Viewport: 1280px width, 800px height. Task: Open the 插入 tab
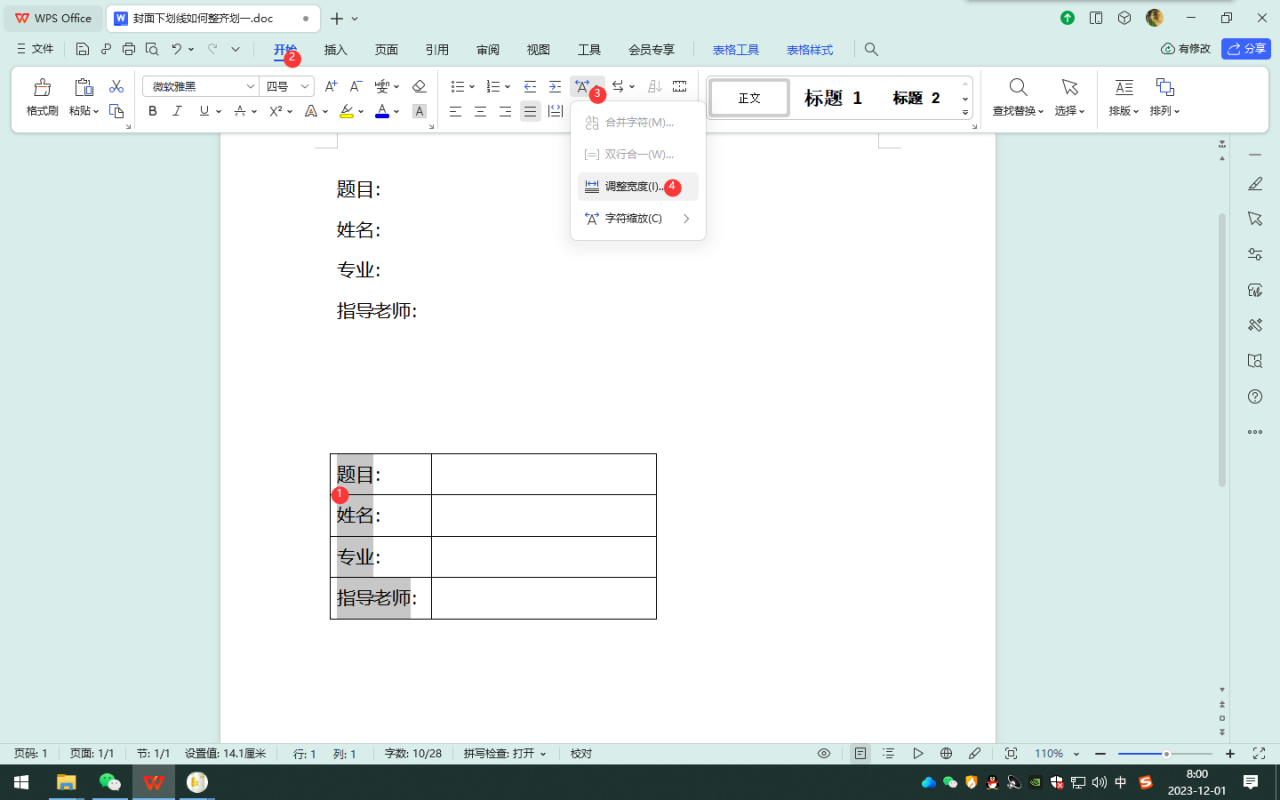tap(336, 49)
